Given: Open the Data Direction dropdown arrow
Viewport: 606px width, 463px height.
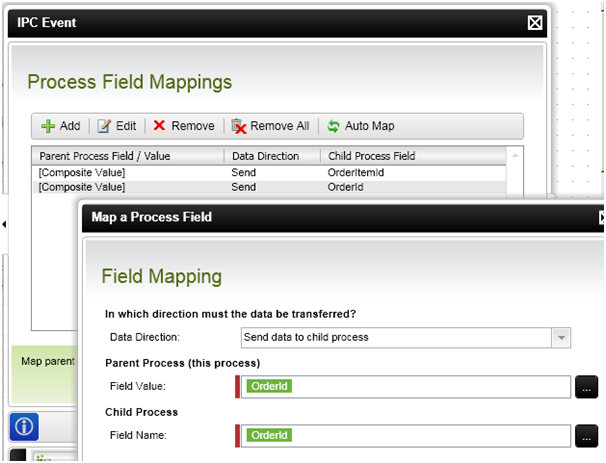Looking at the screenshot, I should coord(561,338).
